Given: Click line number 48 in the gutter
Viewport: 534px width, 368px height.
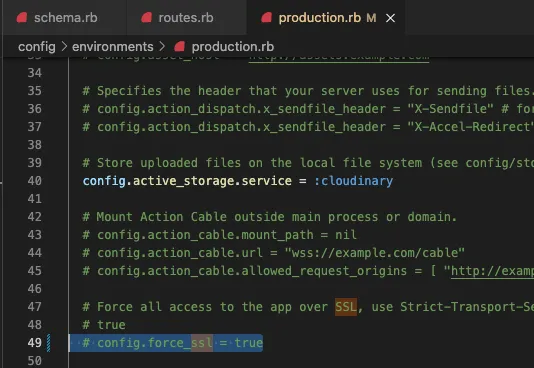Looking at the screenshot, I should [x=34, y=325].
